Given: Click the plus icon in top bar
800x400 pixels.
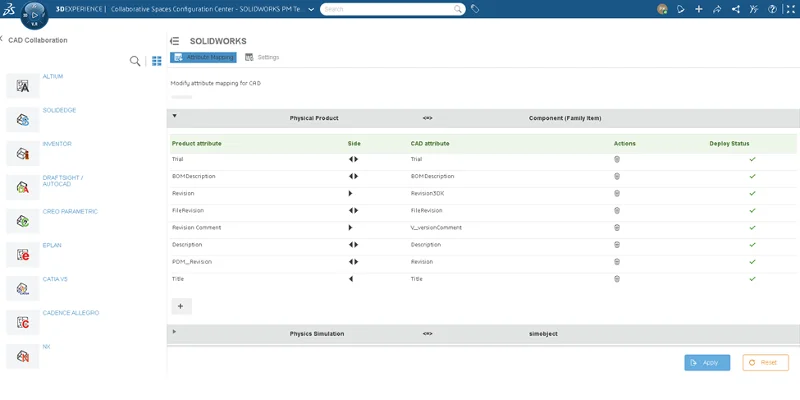Looking at the screenshot, I should click(698, 9).
